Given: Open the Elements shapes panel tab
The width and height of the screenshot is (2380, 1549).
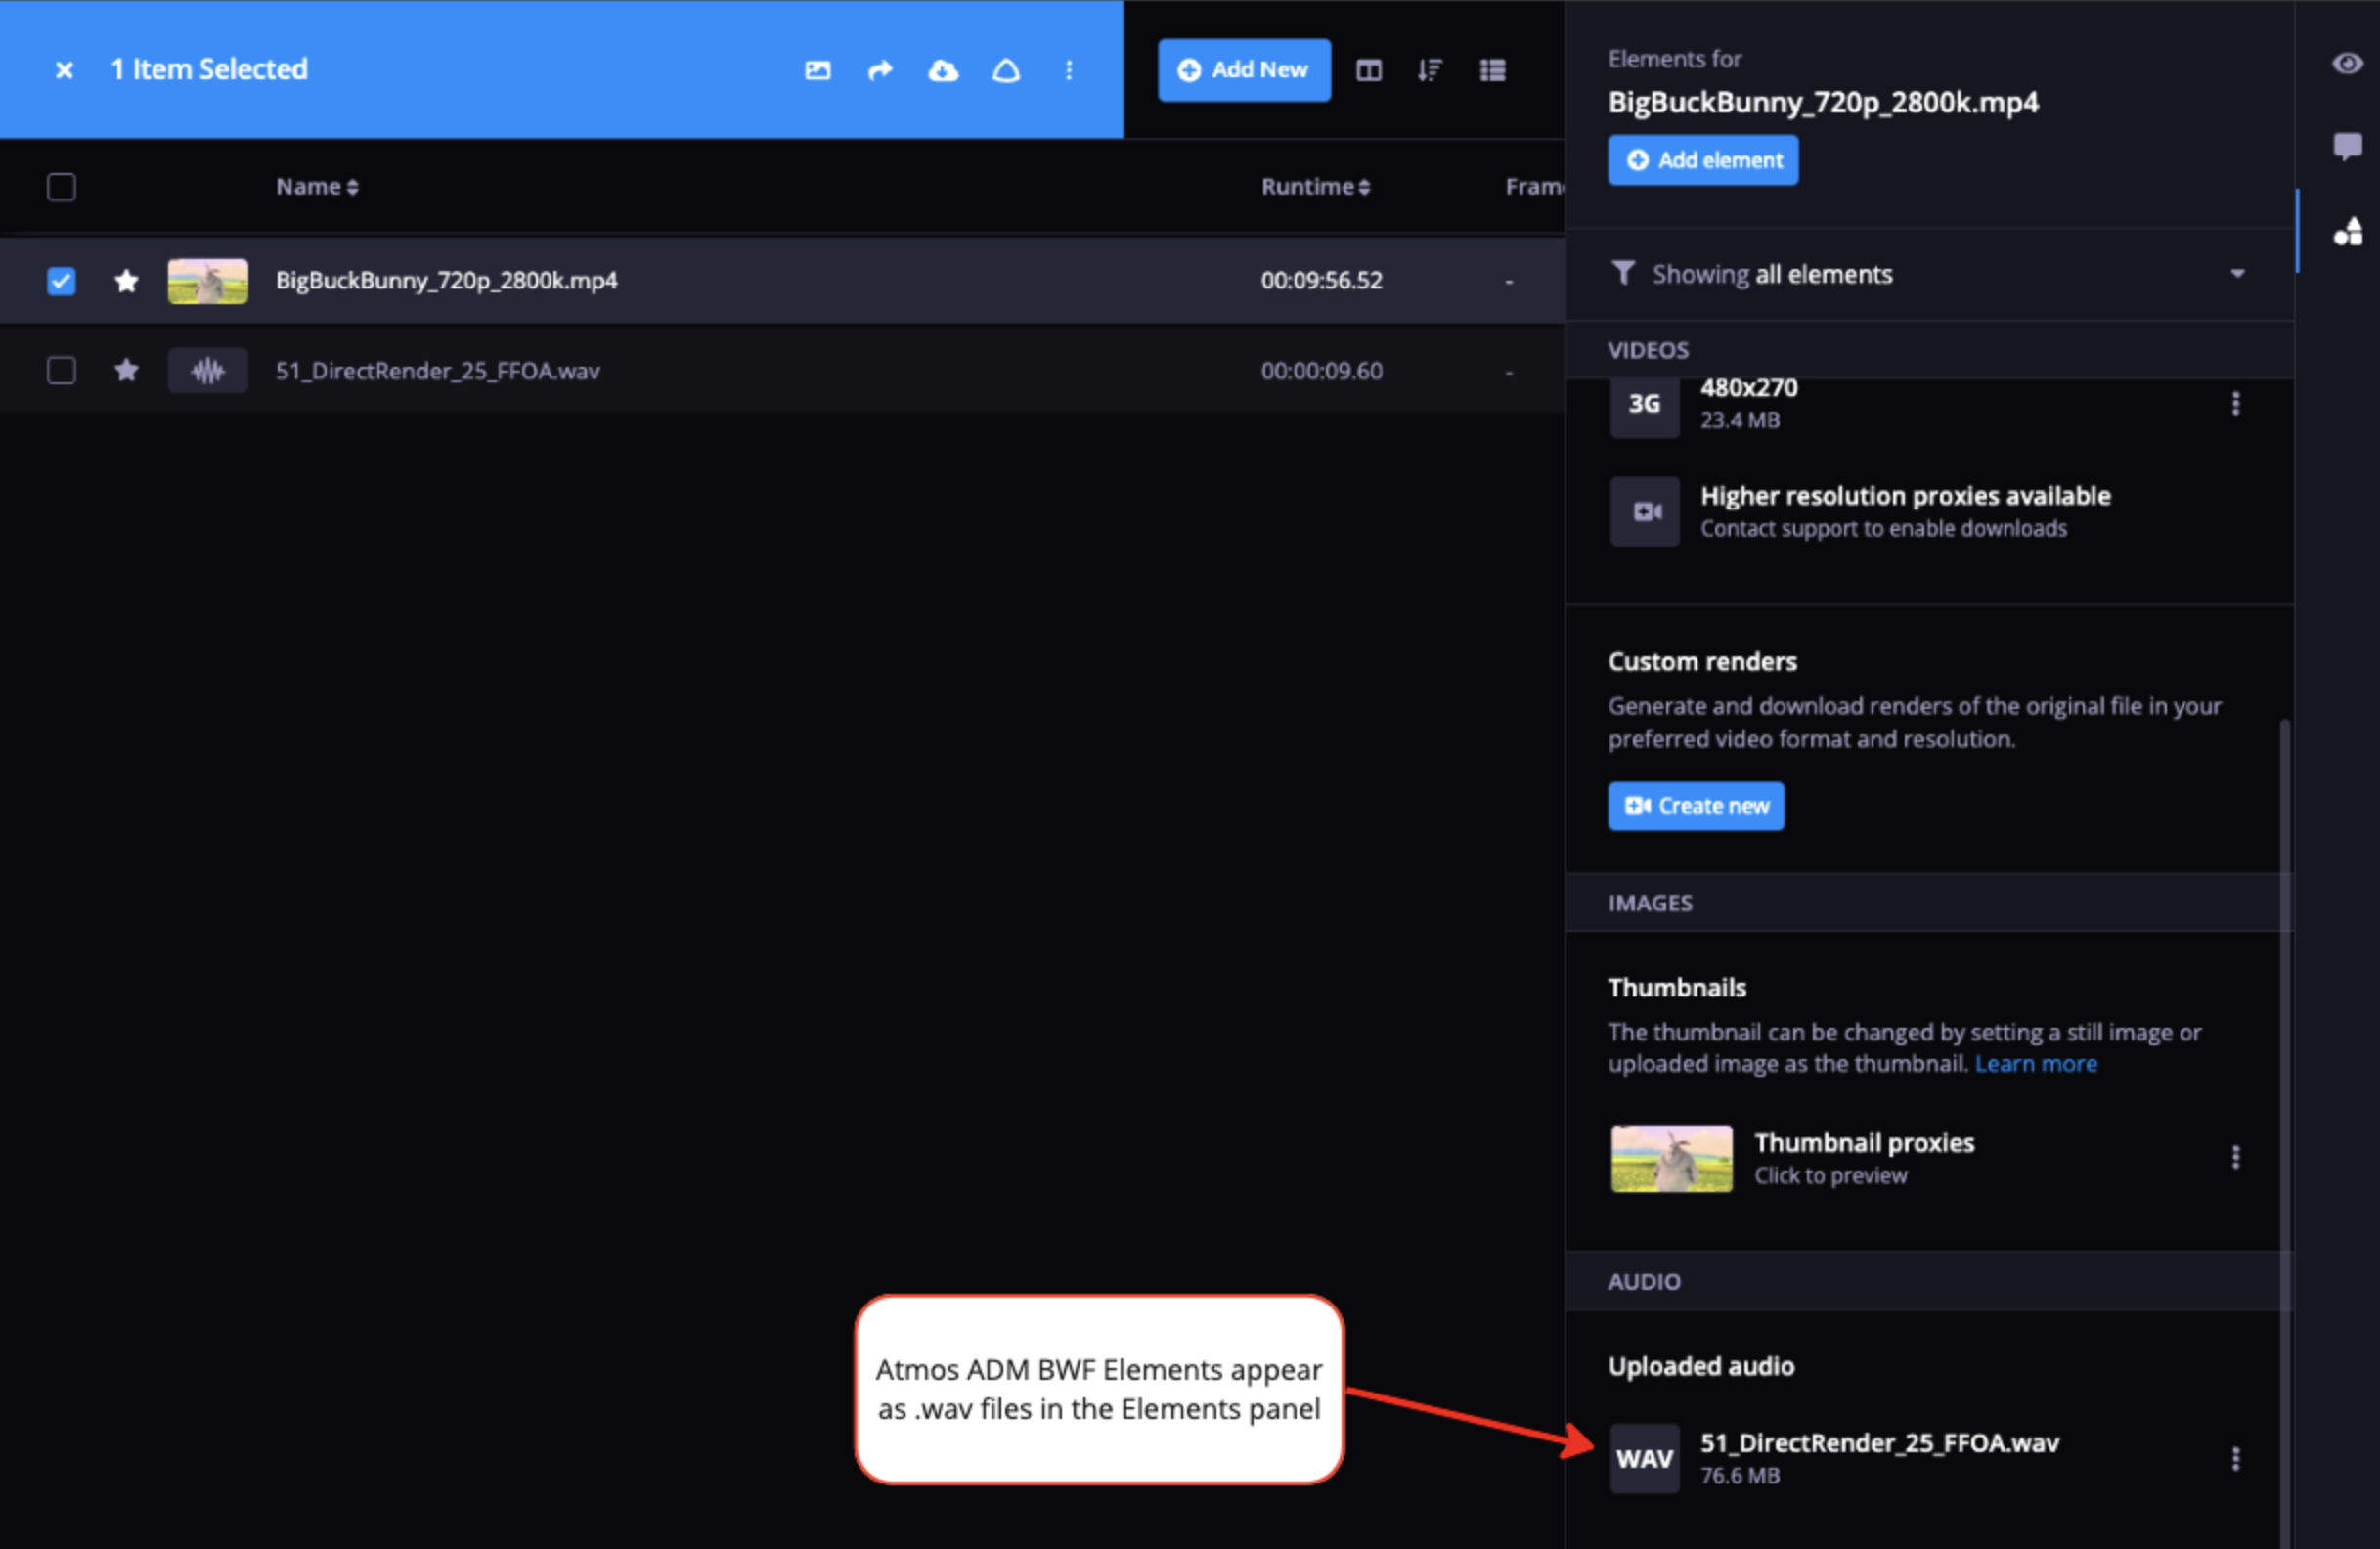Looking at the screenshot, I should [x=2347, y=231].
